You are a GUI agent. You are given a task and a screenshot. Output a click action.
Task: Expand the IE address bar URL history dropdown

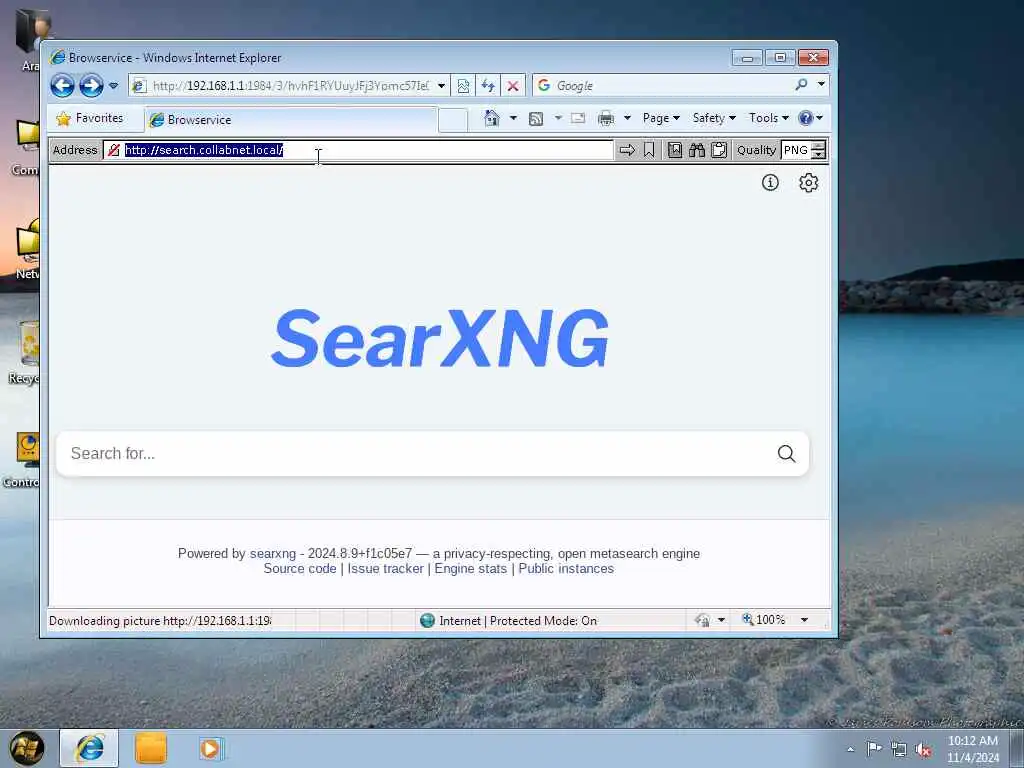tap(442, 86)
